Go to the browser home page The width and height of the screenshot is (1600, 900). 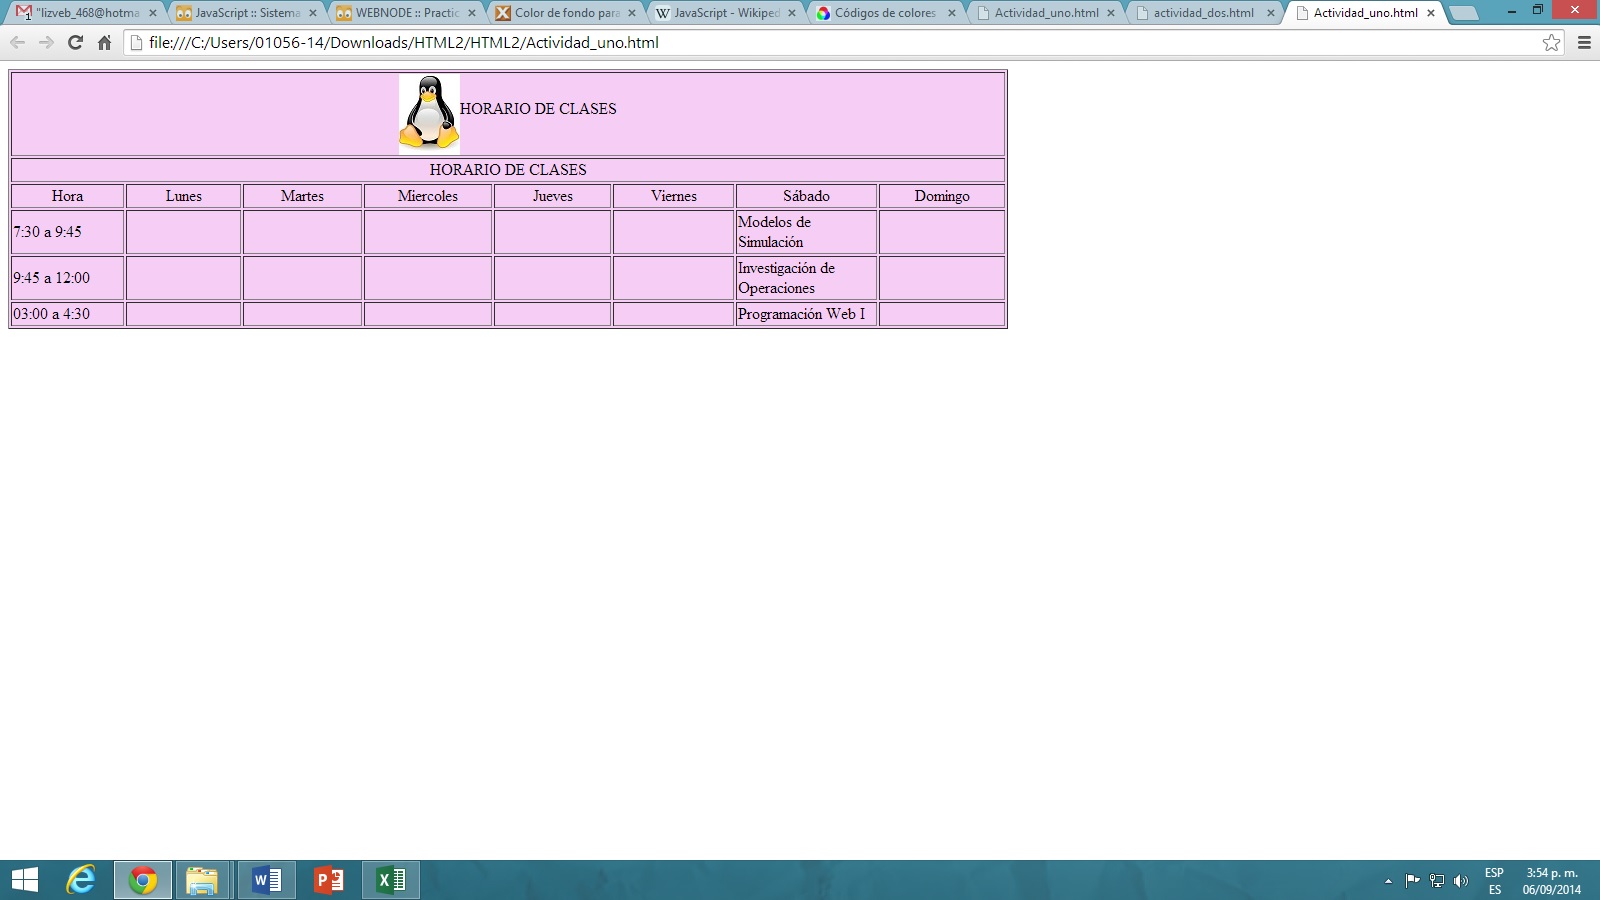pos(104,43)
